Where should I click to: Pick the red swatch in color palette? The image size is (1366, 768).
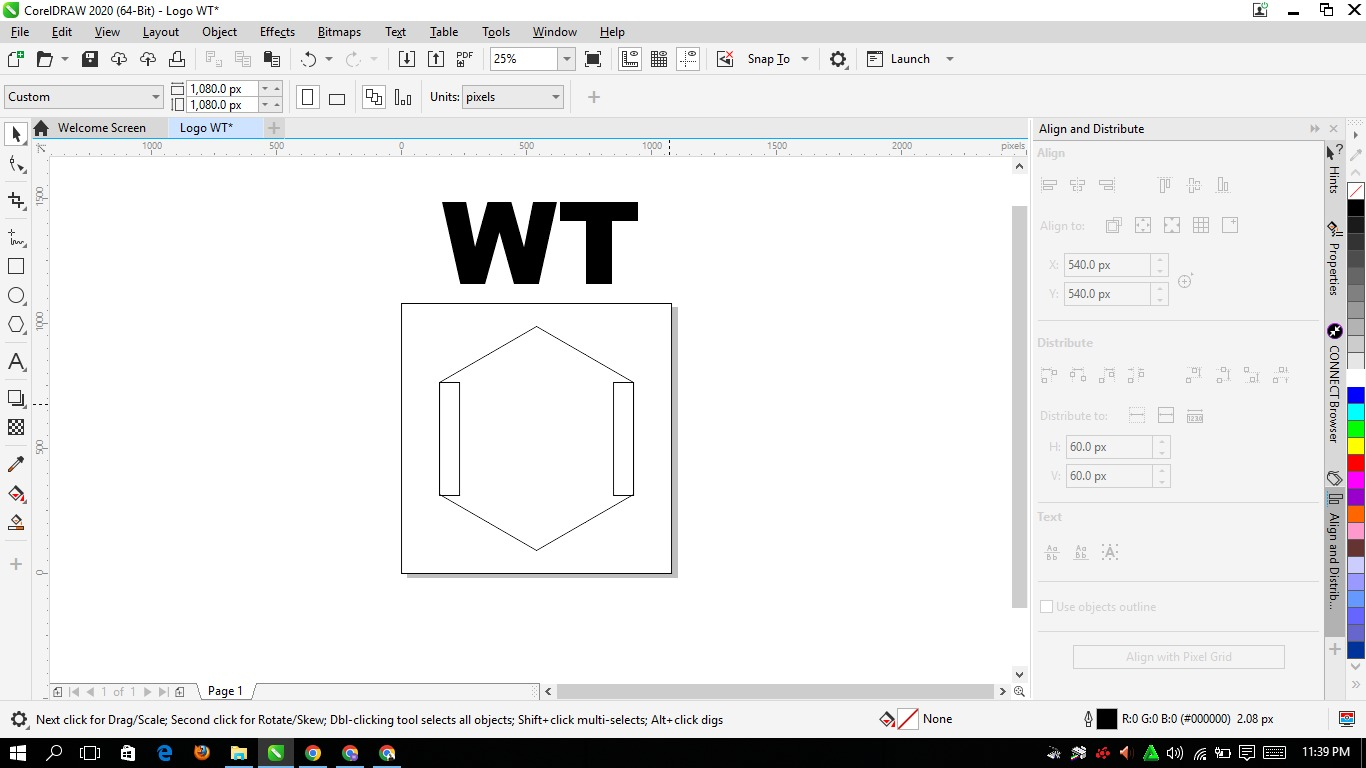1355,463
